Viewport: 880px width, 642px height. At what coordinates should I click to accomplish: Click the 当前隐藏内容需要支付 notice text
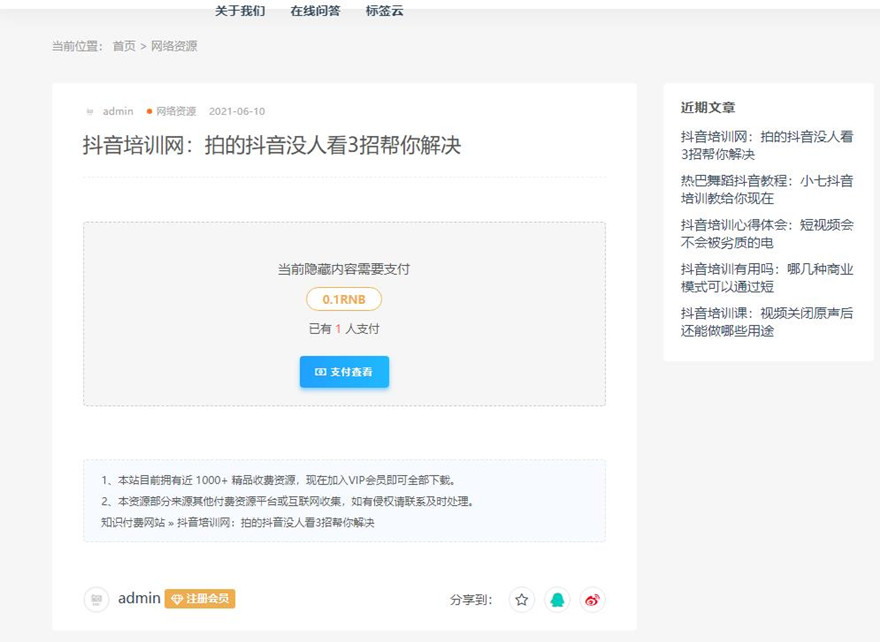coord(344,269)
